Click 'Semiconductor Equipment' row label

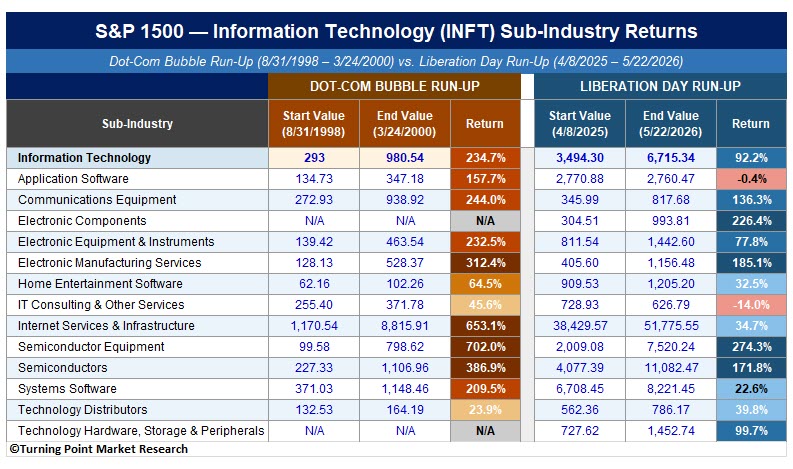(x=91, y=347)
